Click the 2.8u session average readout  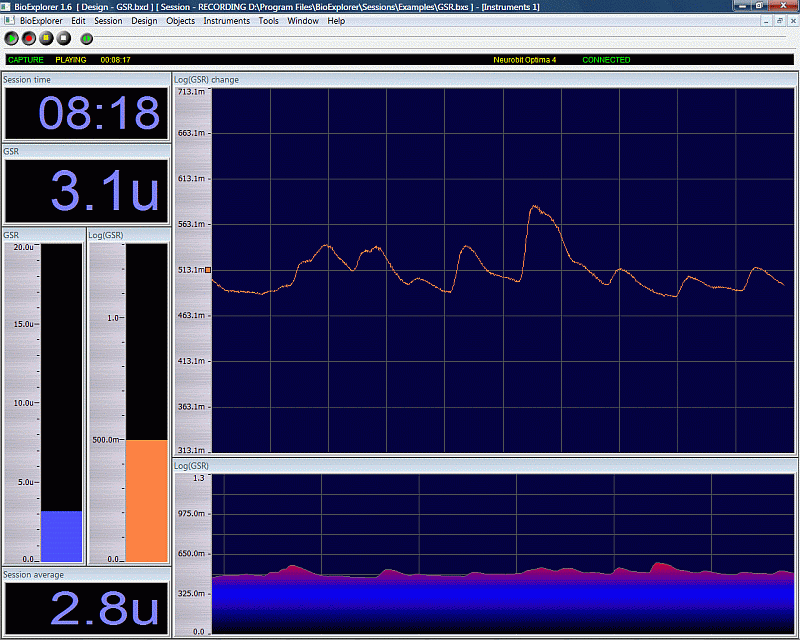[86, 608]
